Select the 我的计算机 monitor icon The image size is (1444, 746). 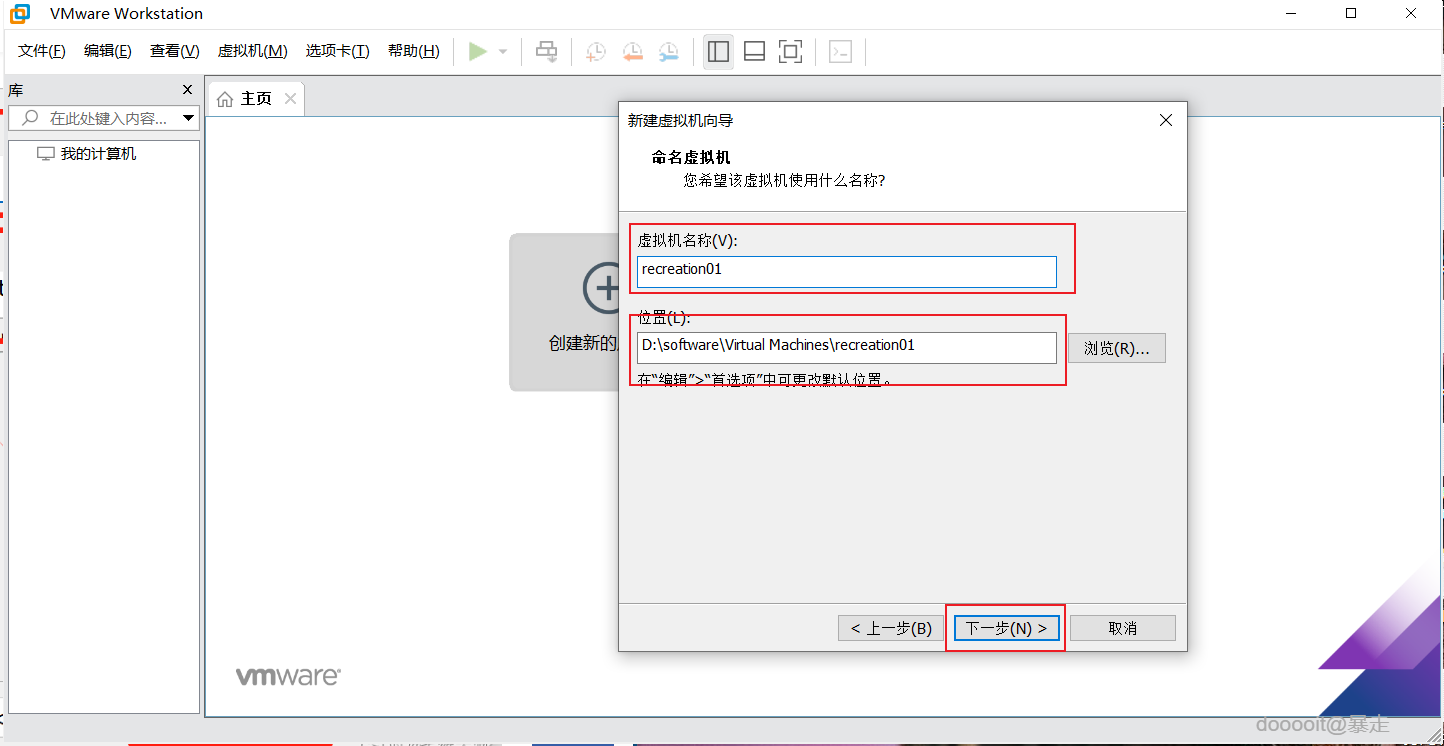[46, 153]
